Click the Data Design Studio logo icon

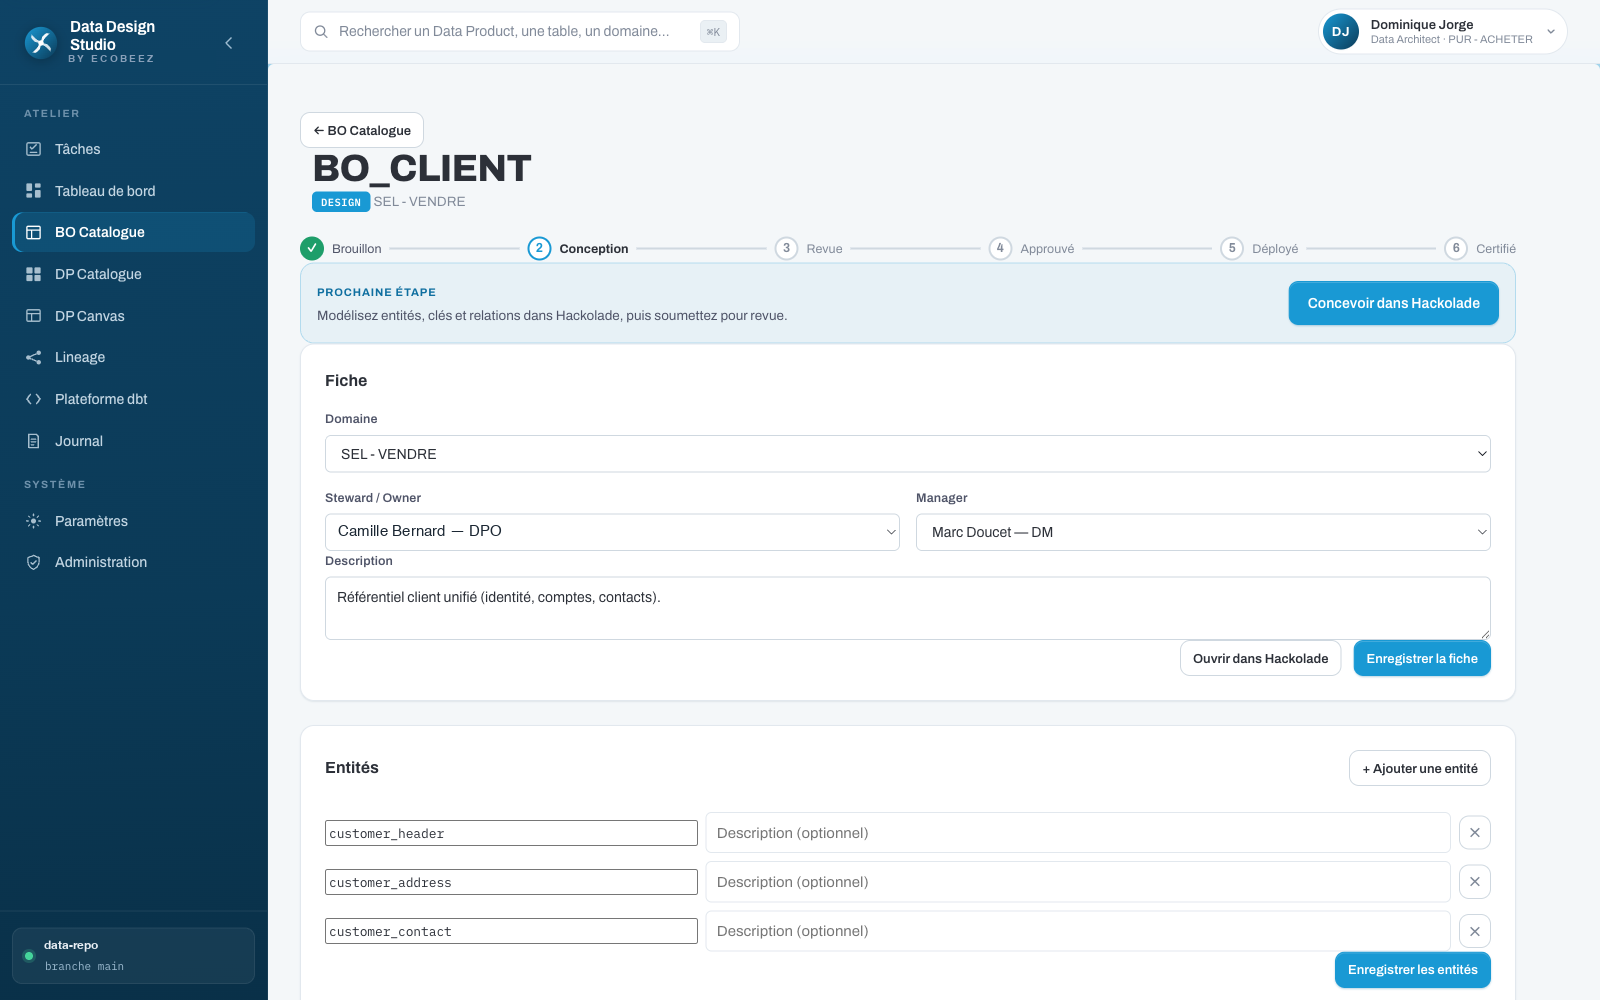[x=40, y=42]
